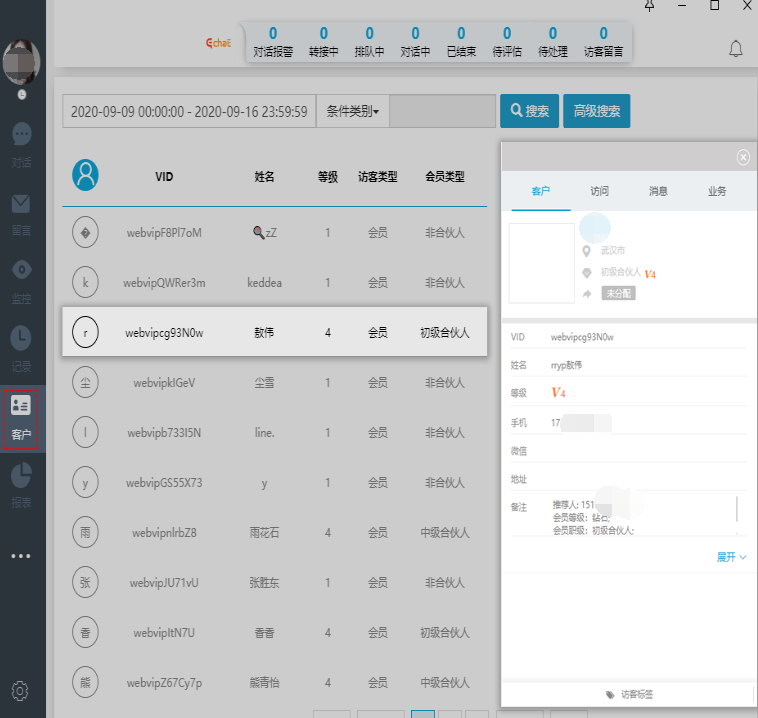Select the 业务 tab in customer panel
758x718 pixels.
pyautogui.click(x=717, y=191)
